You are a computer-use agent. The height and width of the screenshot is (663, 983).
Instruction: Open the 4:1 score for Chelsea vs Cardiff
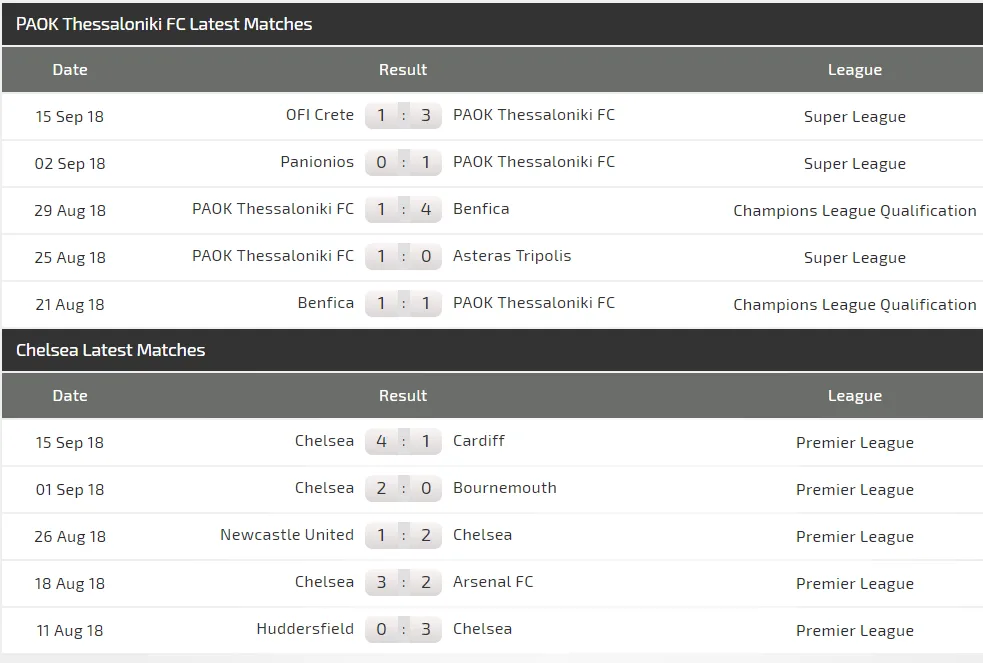click(x=403, y=442)
